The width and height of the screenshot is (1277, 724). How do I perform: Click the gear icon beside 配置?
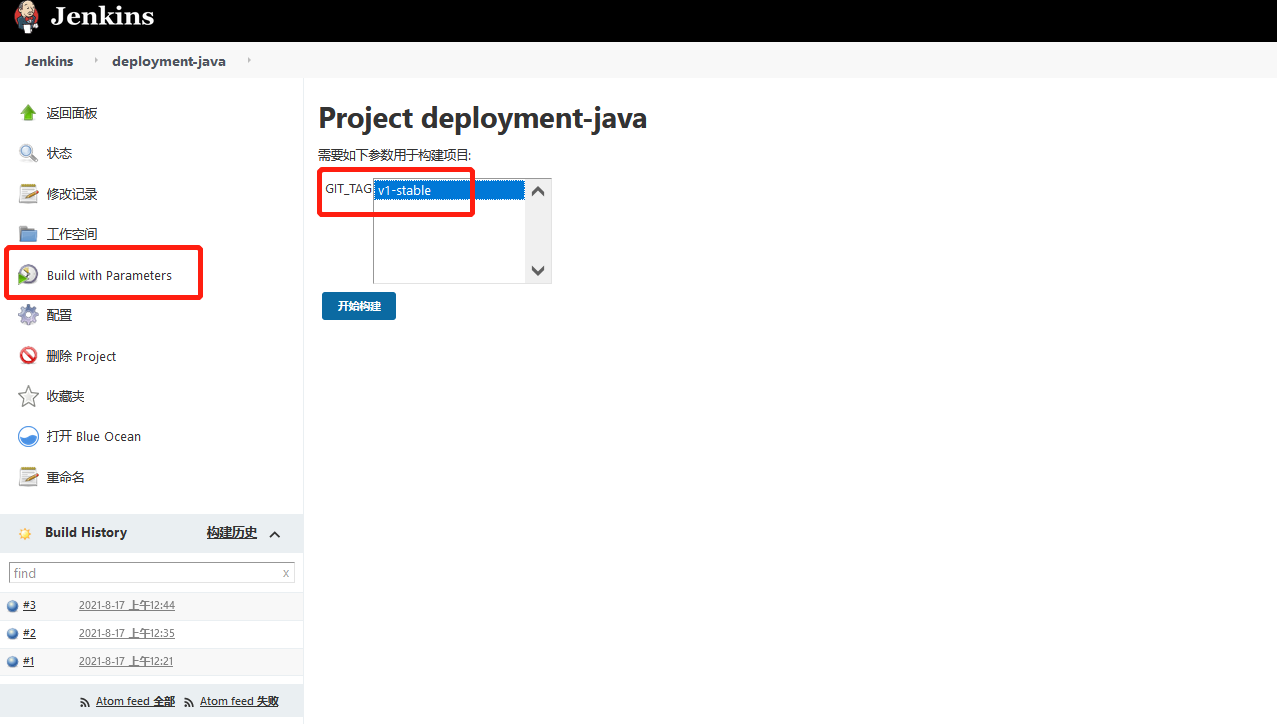(x=28, y=315)
